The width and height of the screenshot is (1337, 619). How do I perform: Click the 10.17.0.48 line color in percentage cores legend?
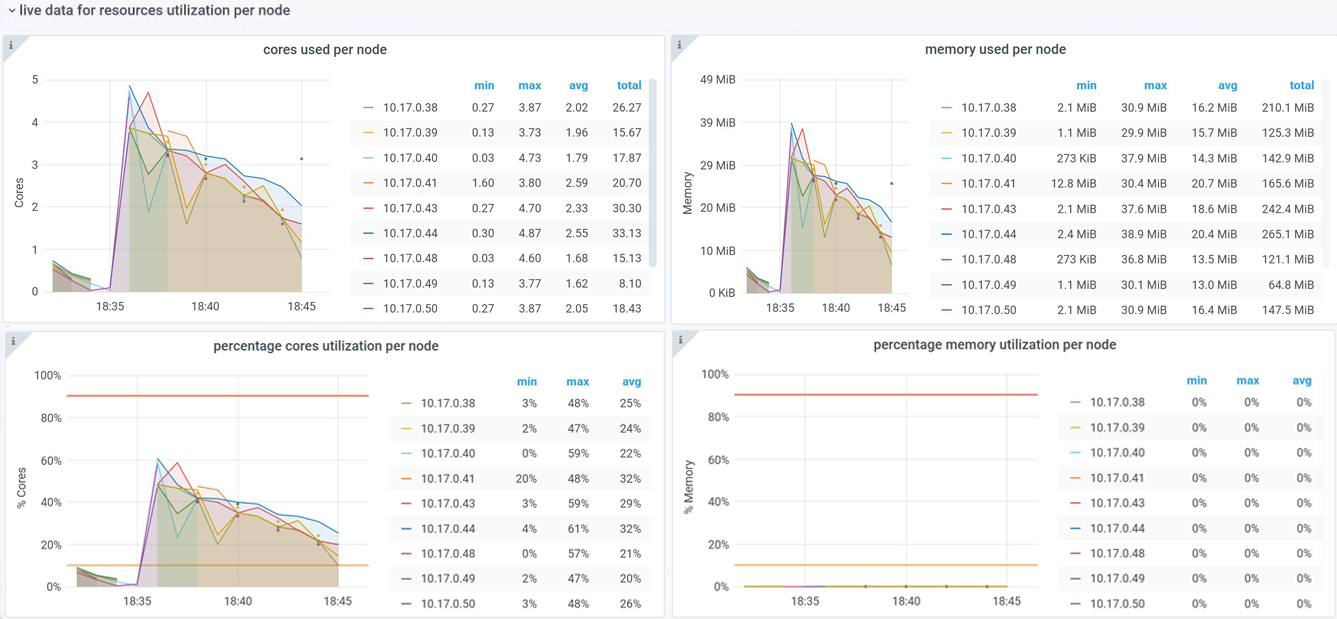tap(407, 554)
